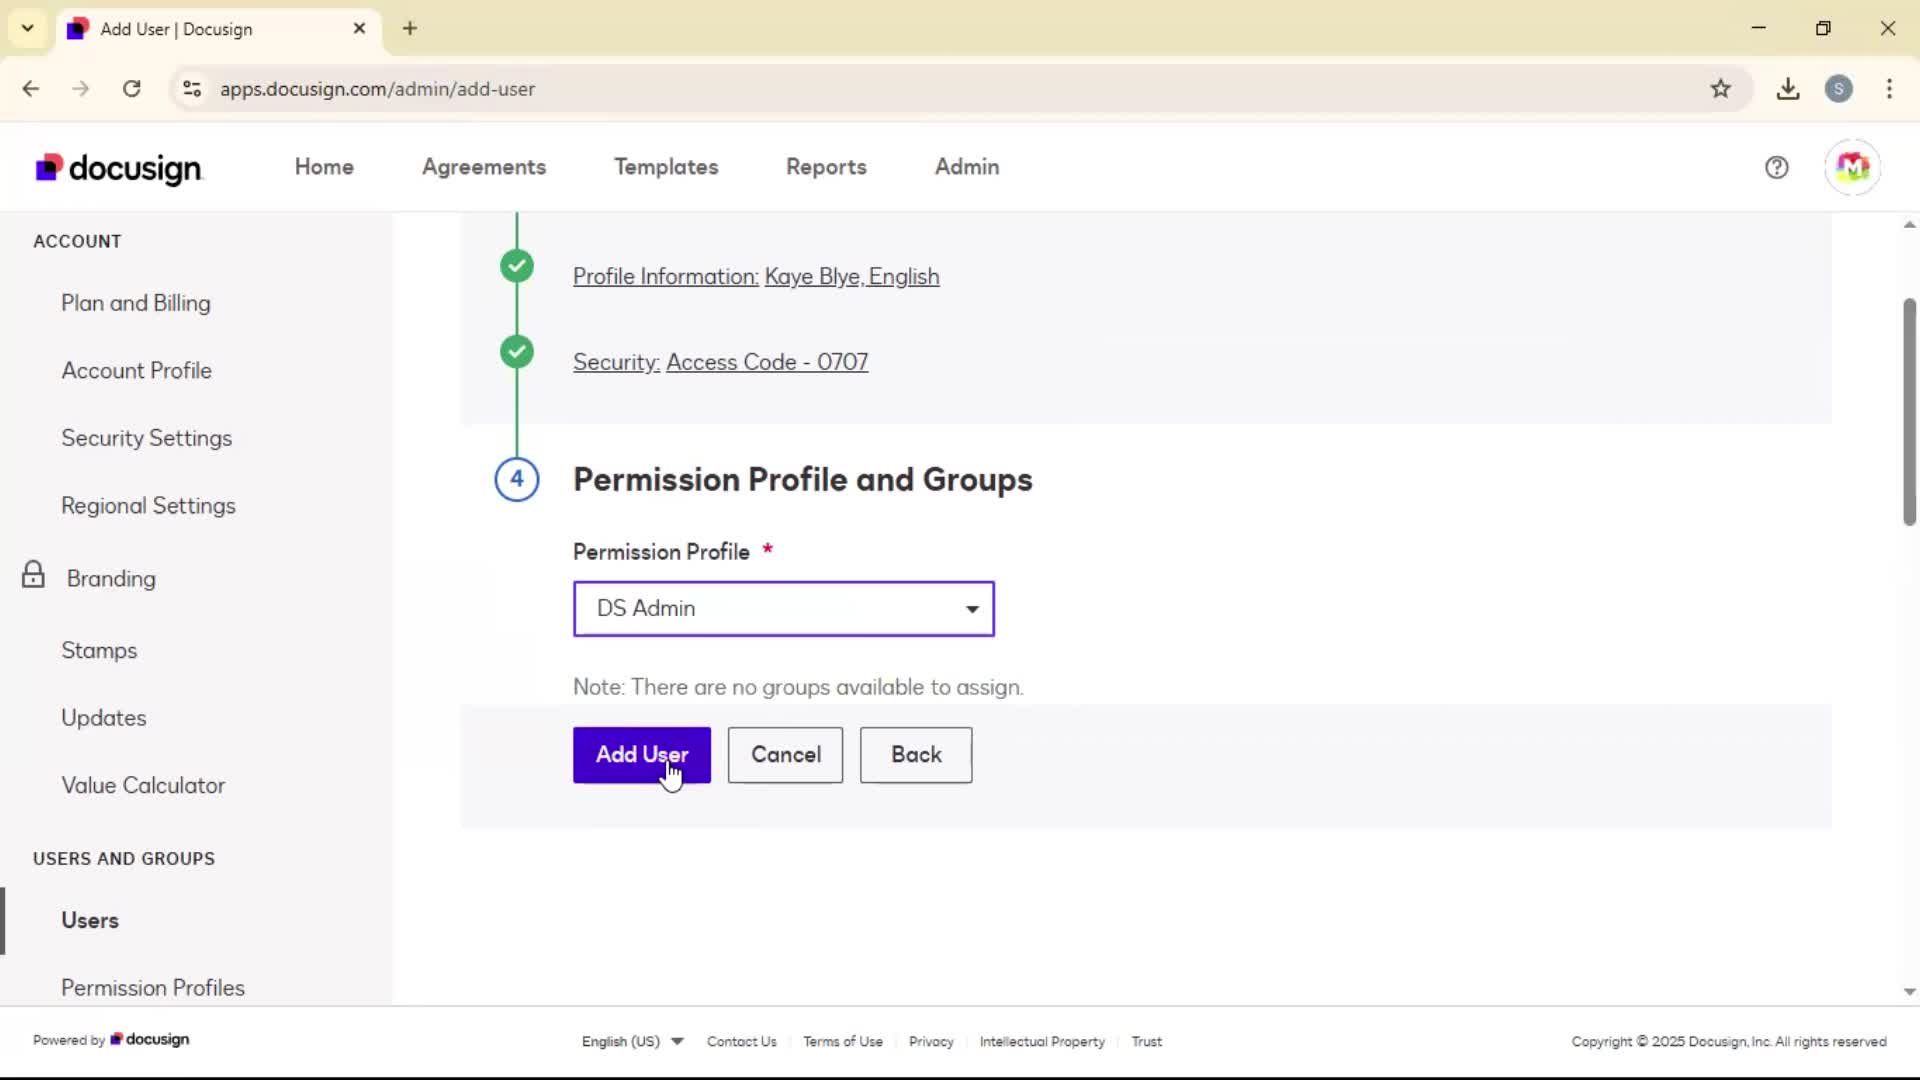Click the Branding lock icon
Image resolution: width=1920 pixels, height=1080 pixels.
point(33,574)
